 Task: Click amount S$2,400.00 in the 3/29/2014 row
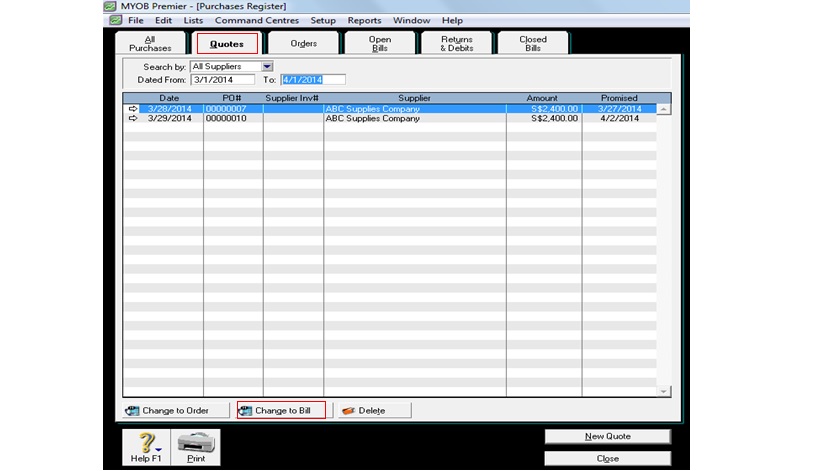coord(554,119)
